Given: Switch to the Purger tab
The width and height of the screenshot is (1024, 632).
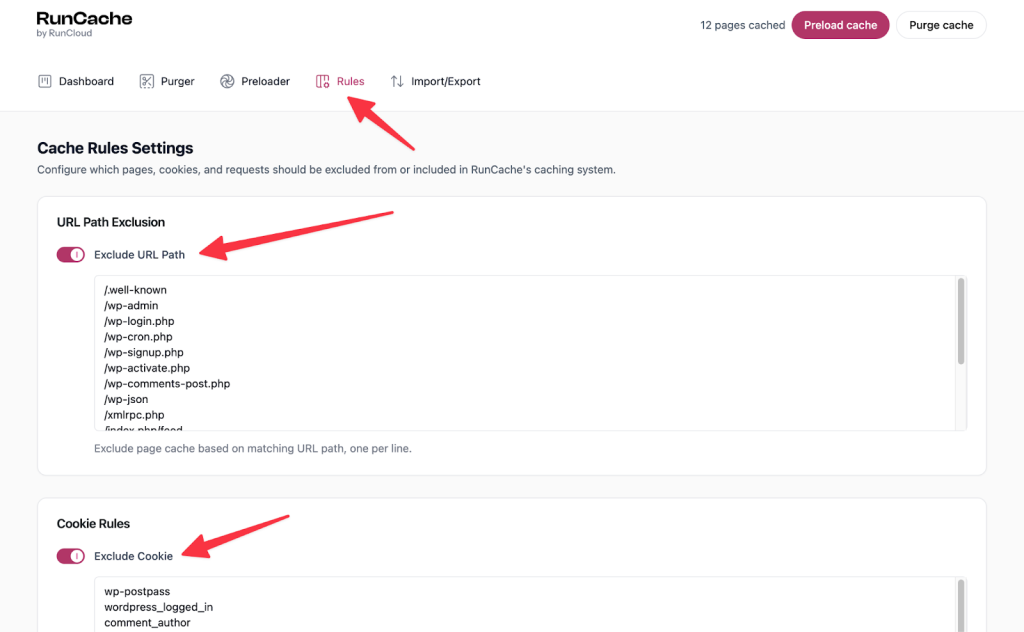Looking at the screenshot, I should click(x=167, y=82).
